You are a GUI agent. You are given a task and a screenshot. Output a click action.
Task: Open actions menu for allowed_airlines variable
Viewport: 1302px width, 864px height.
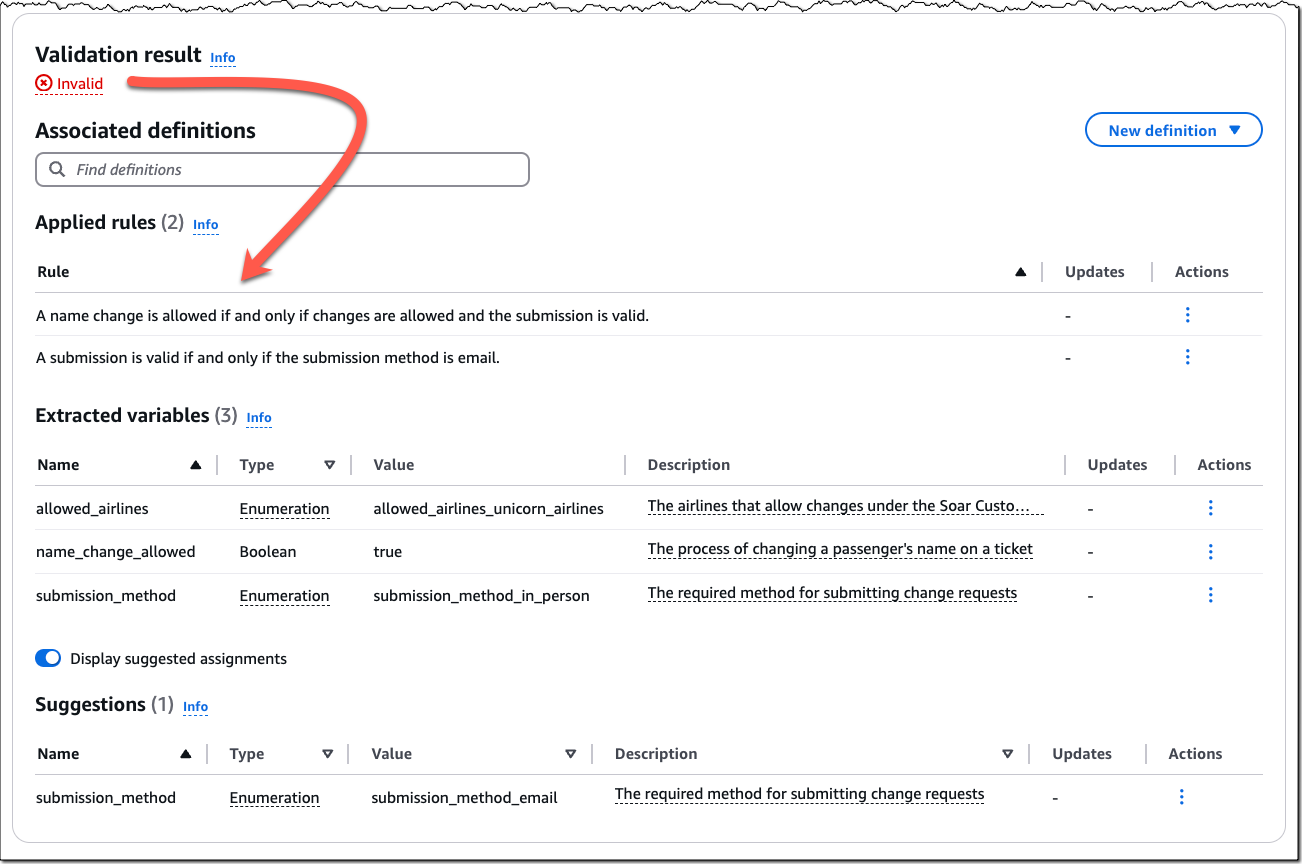[x=1210, y=508]
